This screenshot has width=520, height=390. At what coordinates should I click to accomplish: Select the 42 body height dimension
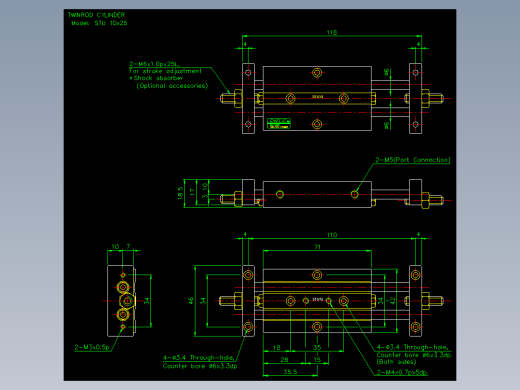point(393,301)
